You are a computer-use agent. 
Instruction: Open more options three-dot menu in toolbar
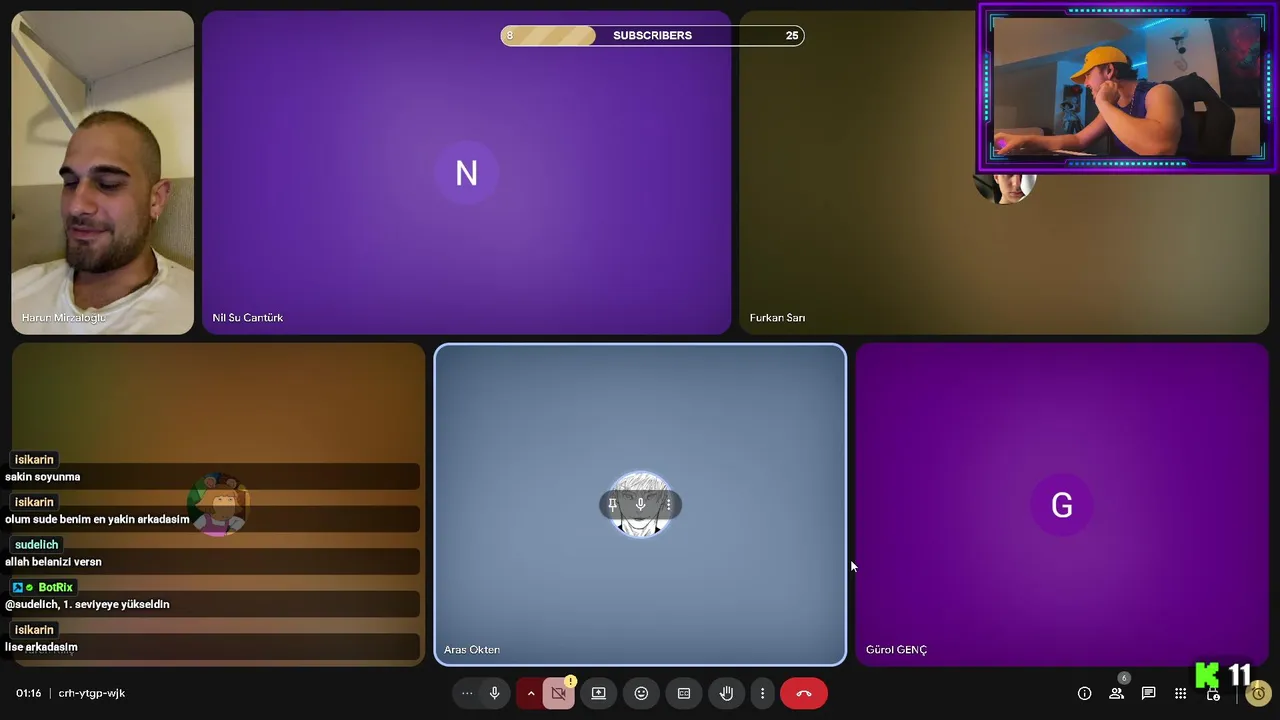(762, 693)
